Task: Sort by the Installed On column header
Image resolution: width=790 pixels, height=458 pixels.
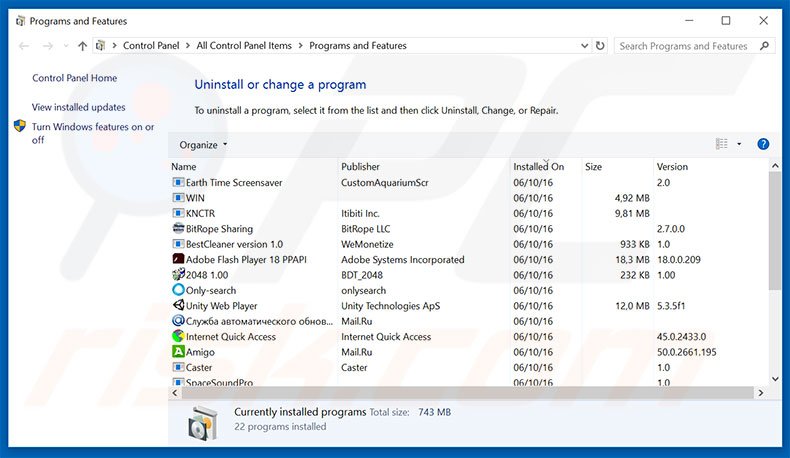Action: (x=539, y=166)
